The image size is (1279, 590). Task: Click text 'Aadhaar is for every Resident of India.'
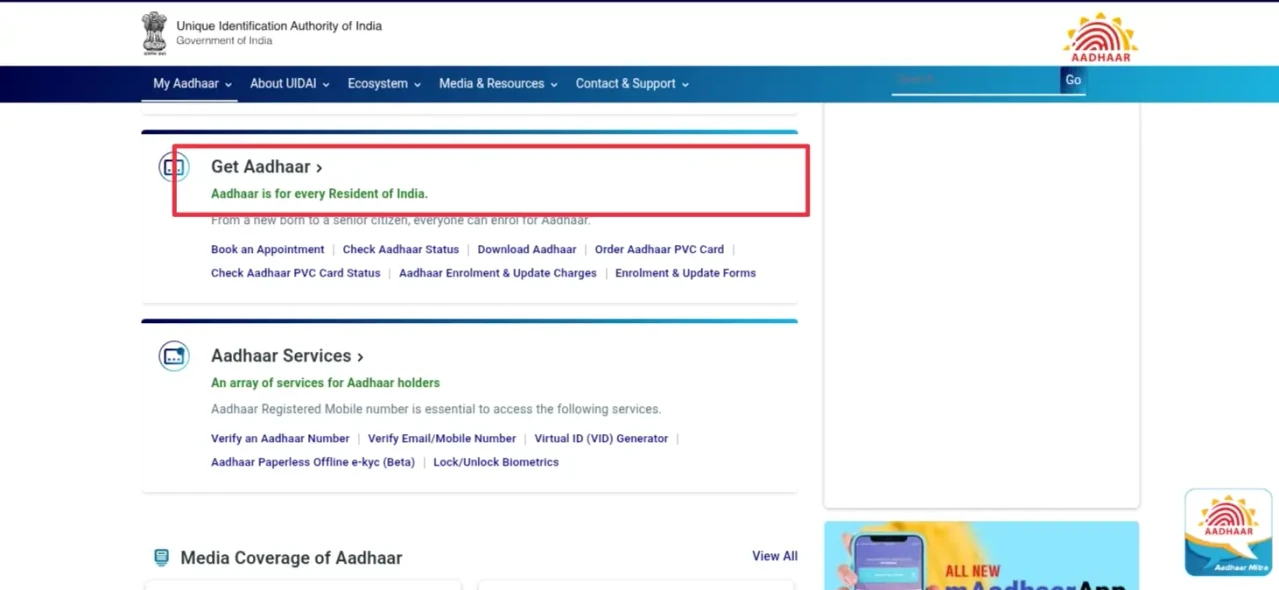(x=319, y=194)
